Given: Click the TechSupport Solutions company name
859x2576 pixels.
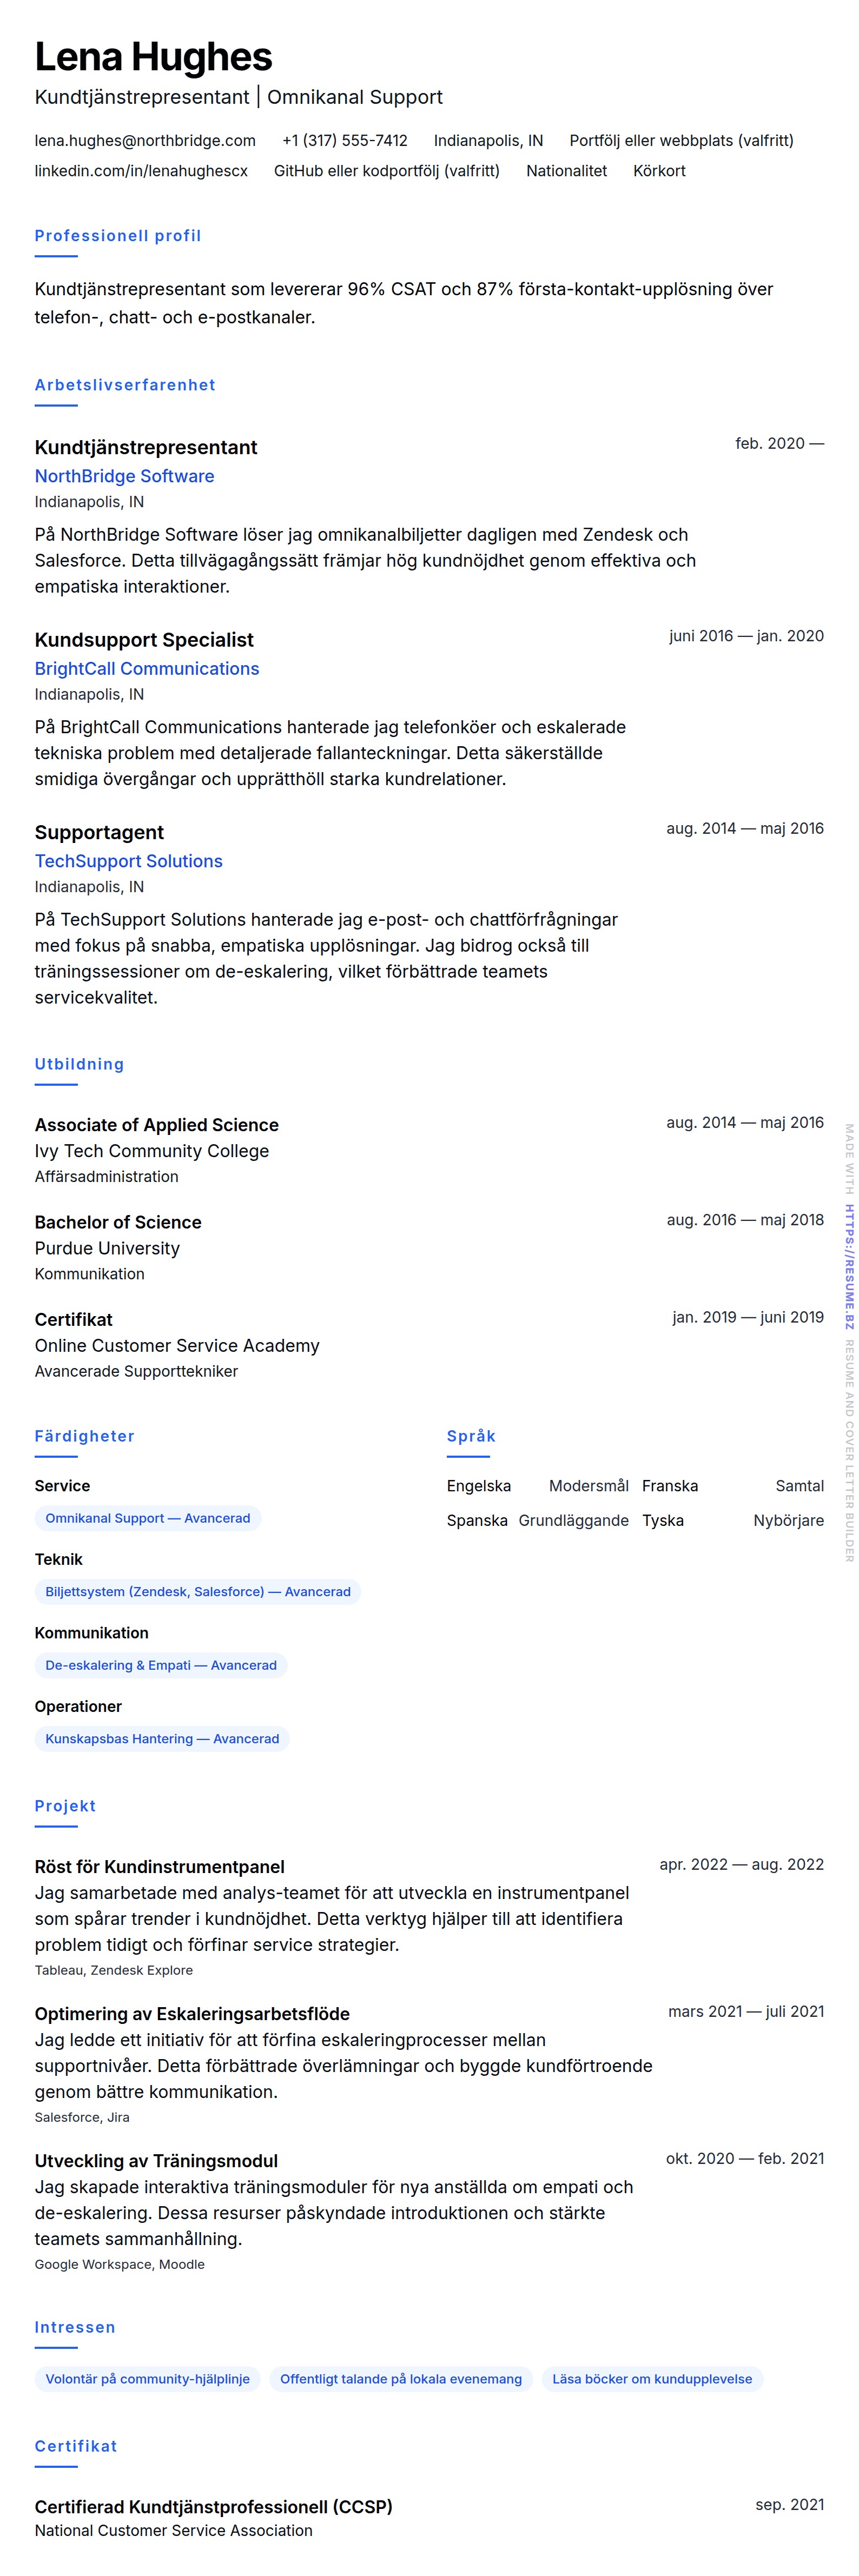Looking at the screenshot, I should click(128, 861).
